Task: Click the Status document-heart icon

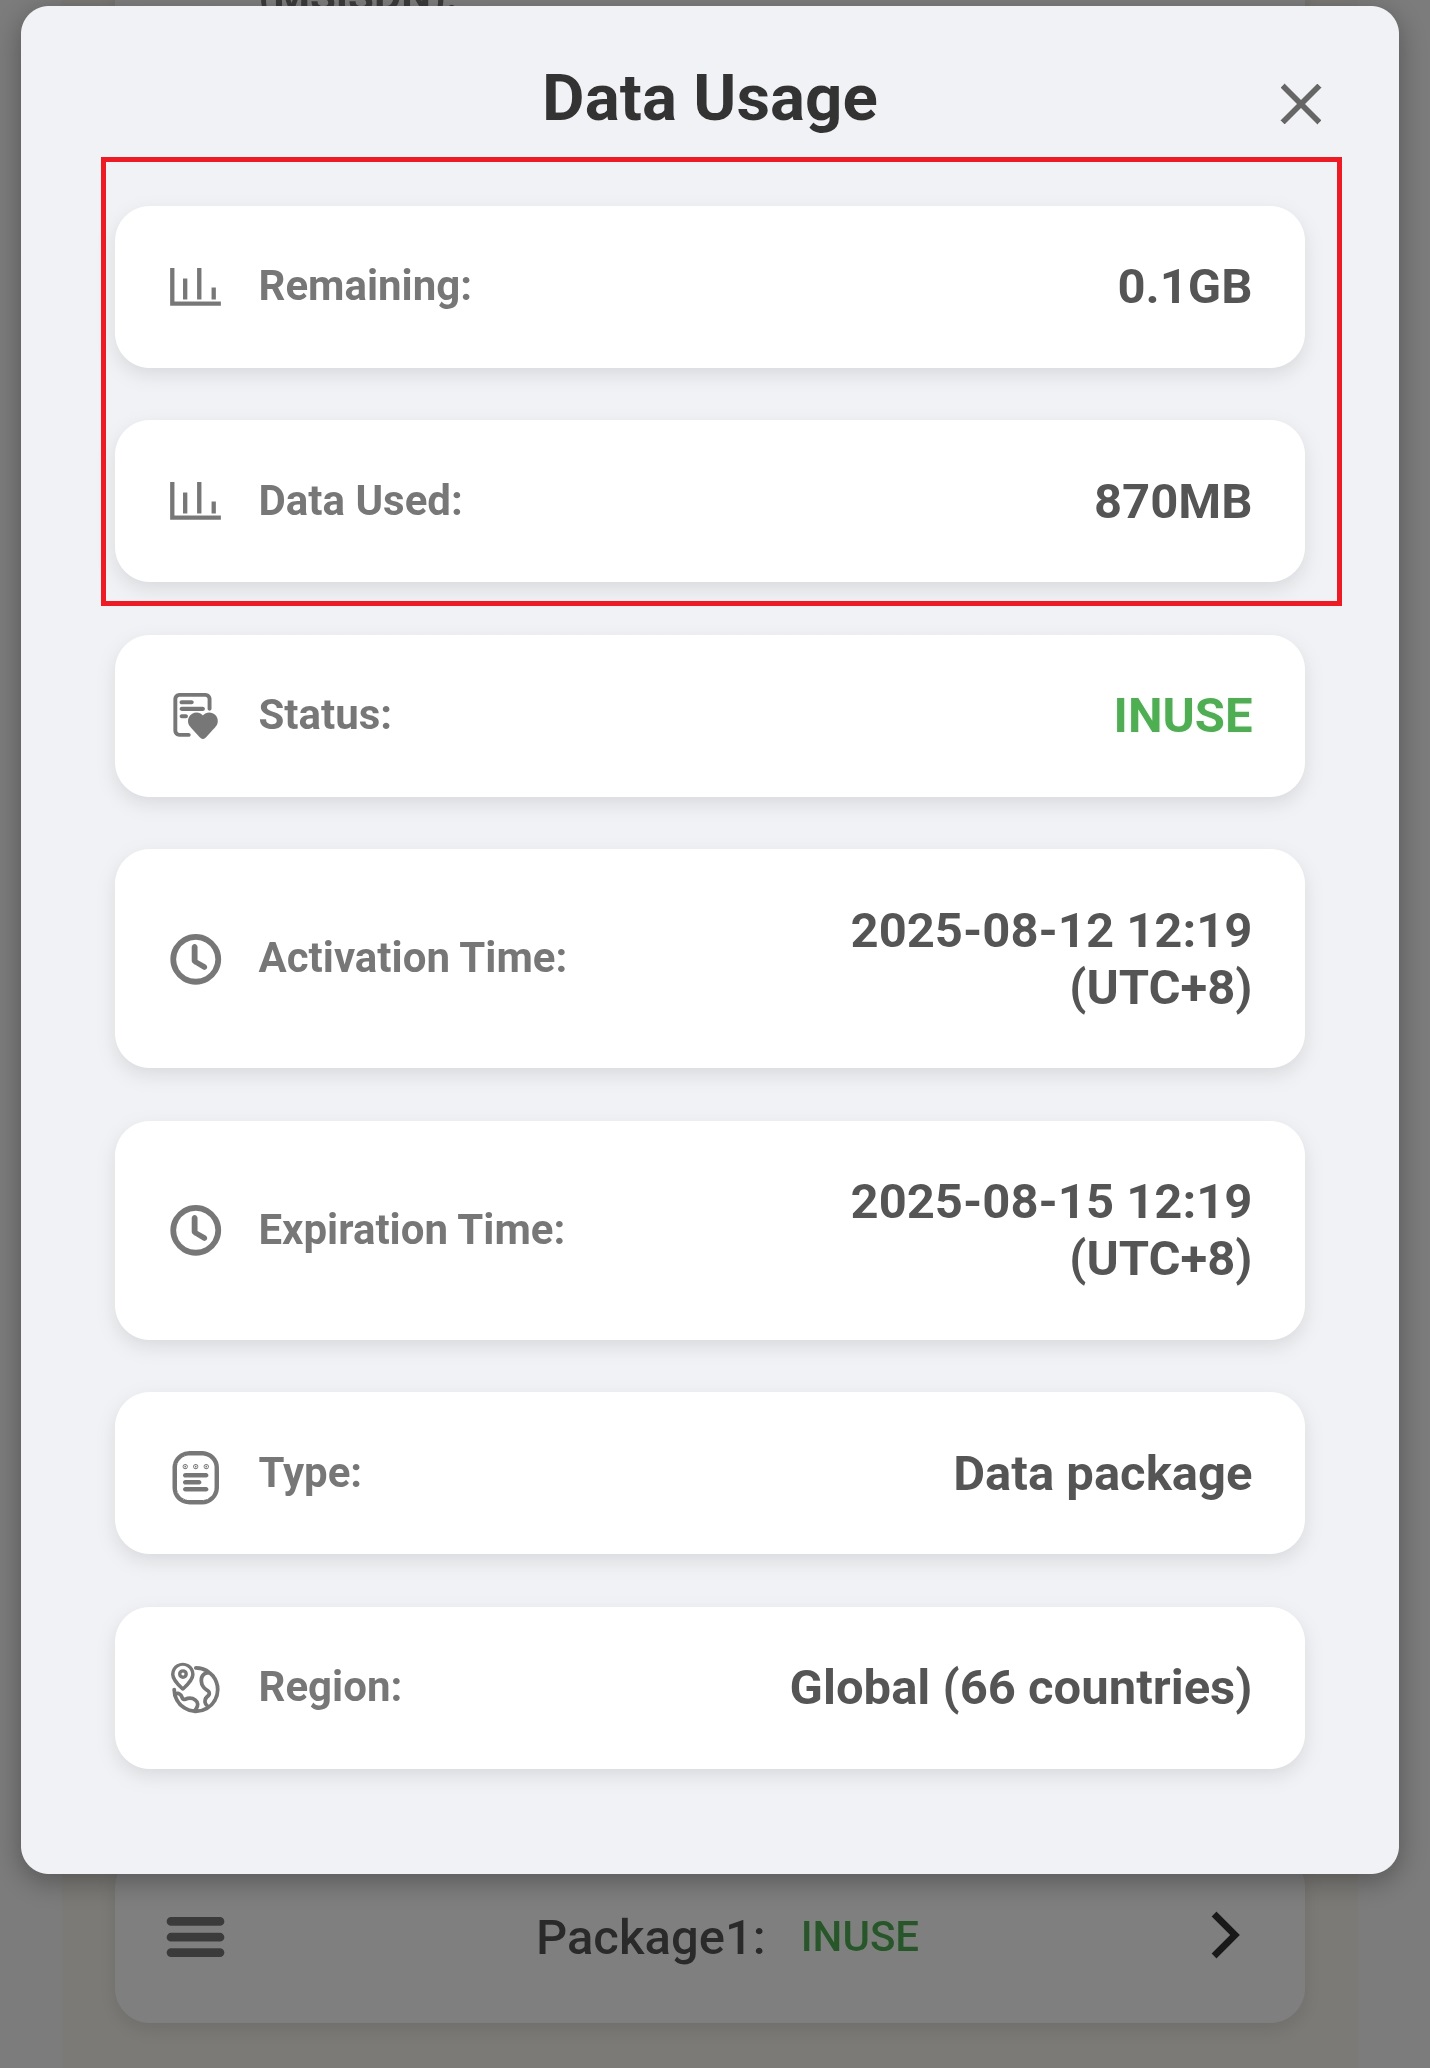Action: [195, 716]
